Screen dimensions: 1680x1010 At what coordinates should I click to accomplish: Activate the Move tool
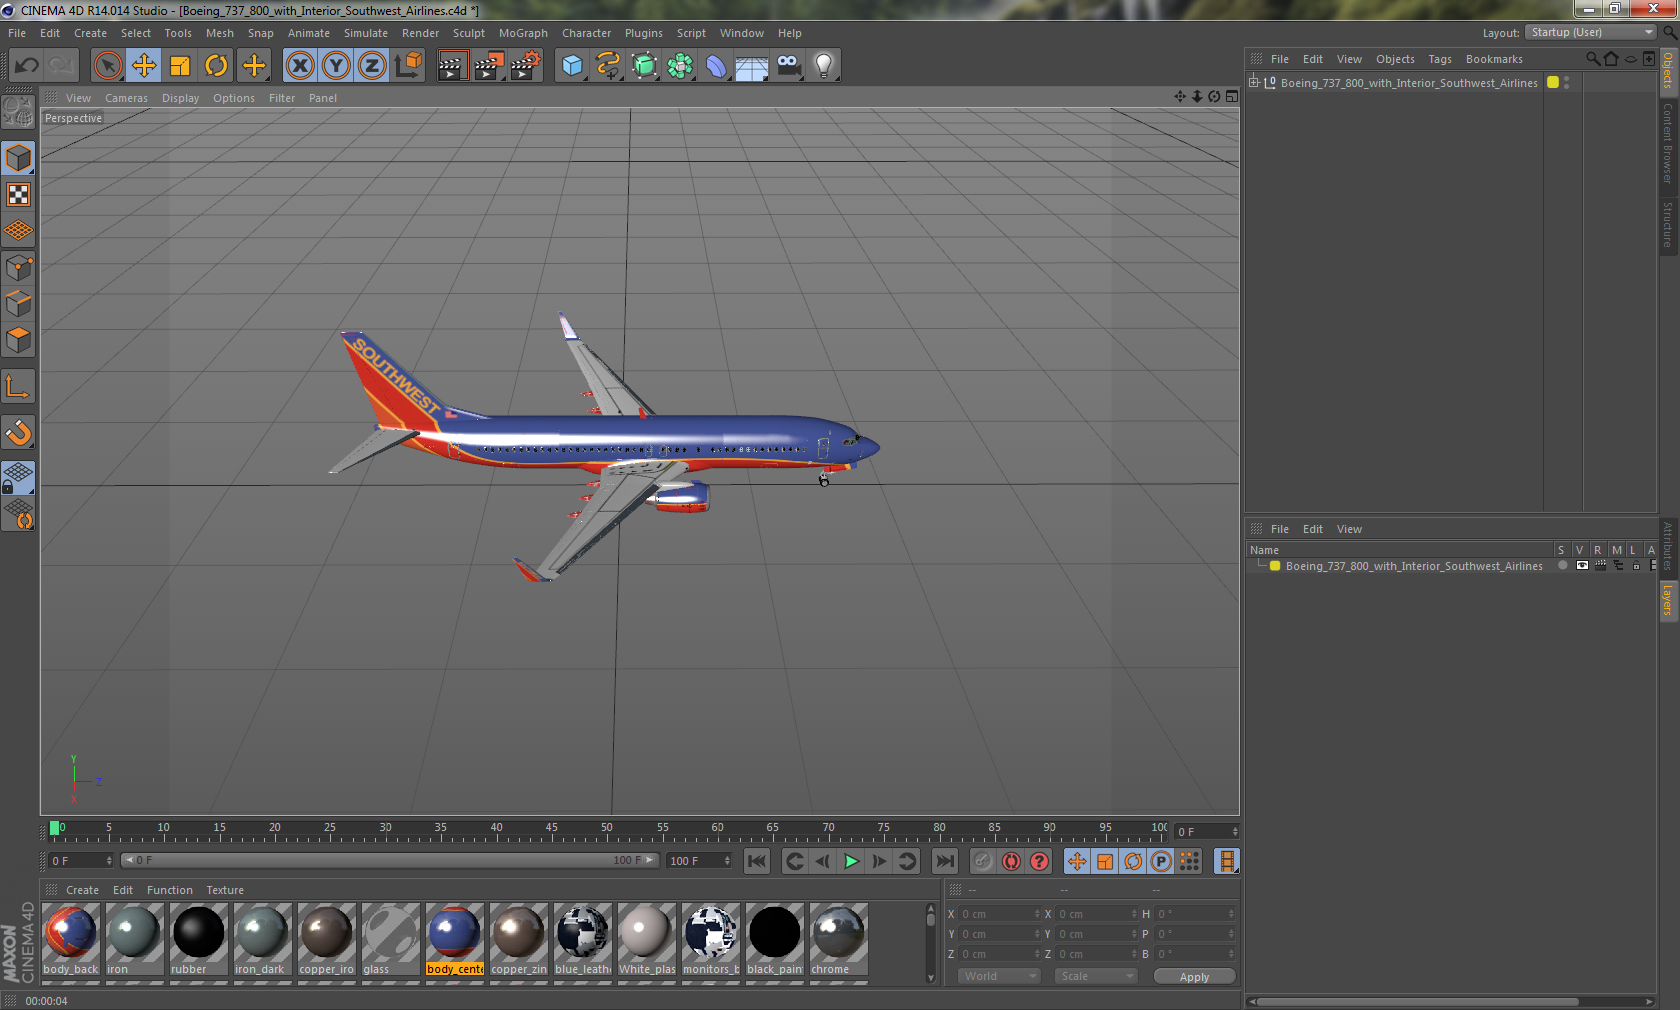(x=144, y=66)
